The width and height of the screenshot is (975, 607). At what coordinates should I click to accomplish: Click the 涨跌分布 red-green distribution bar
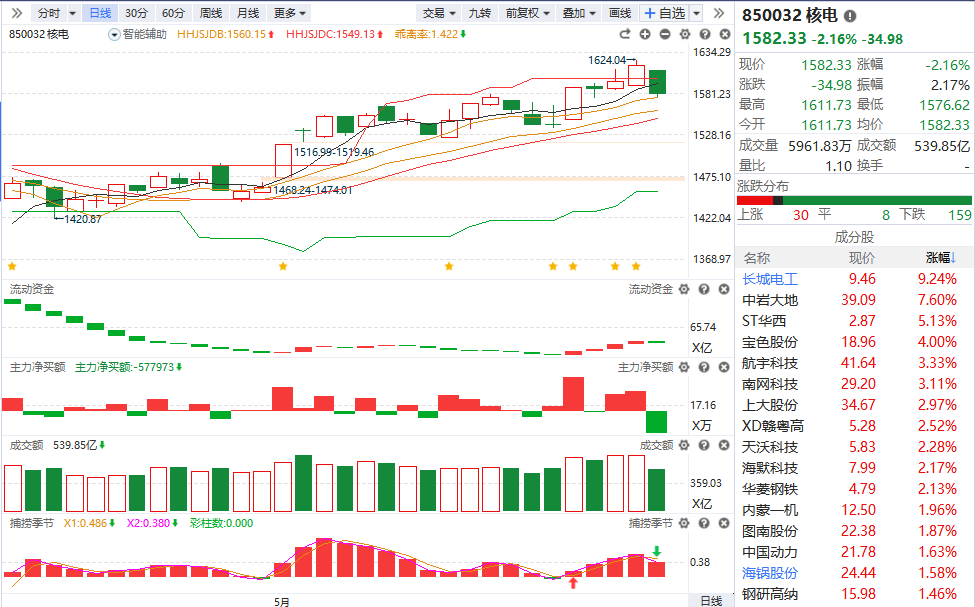tap(854, 200)
